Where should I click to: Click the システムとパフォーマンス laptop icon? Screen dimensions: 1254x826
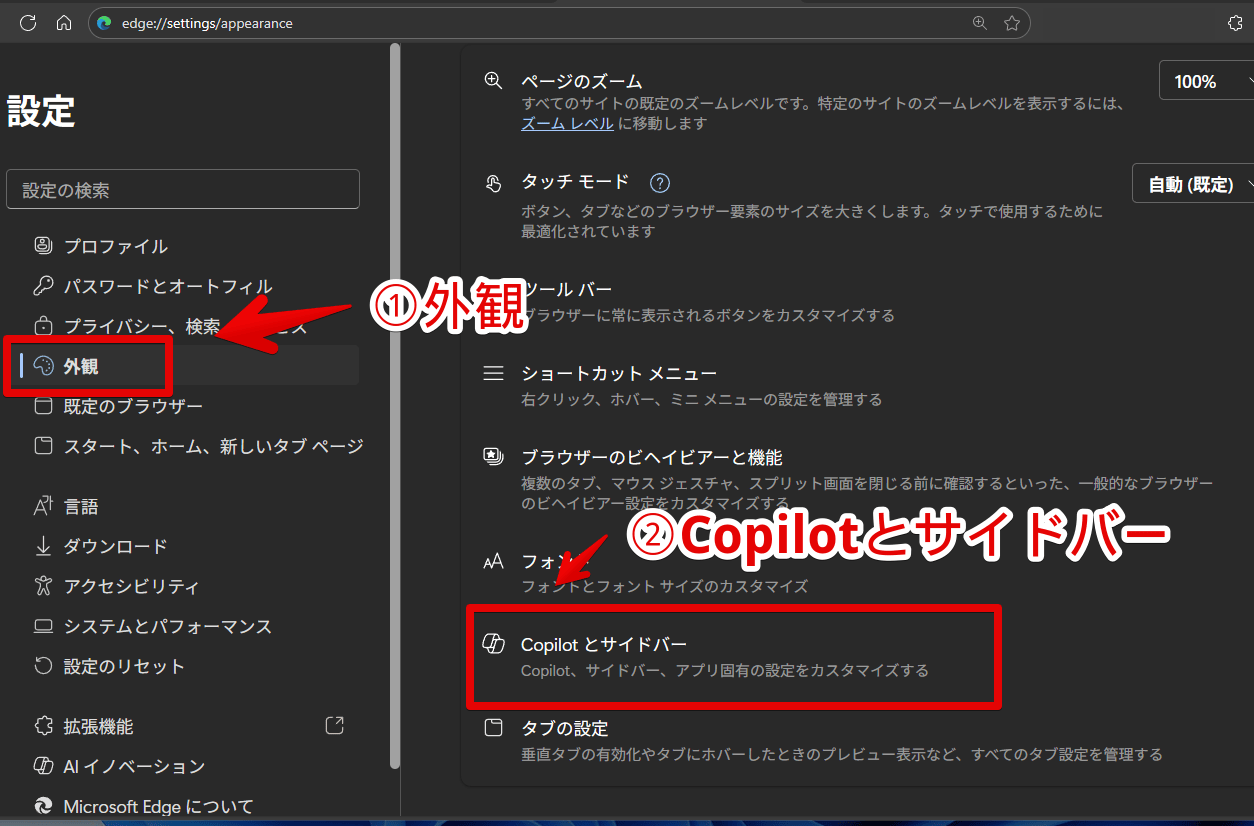[43, 626]
